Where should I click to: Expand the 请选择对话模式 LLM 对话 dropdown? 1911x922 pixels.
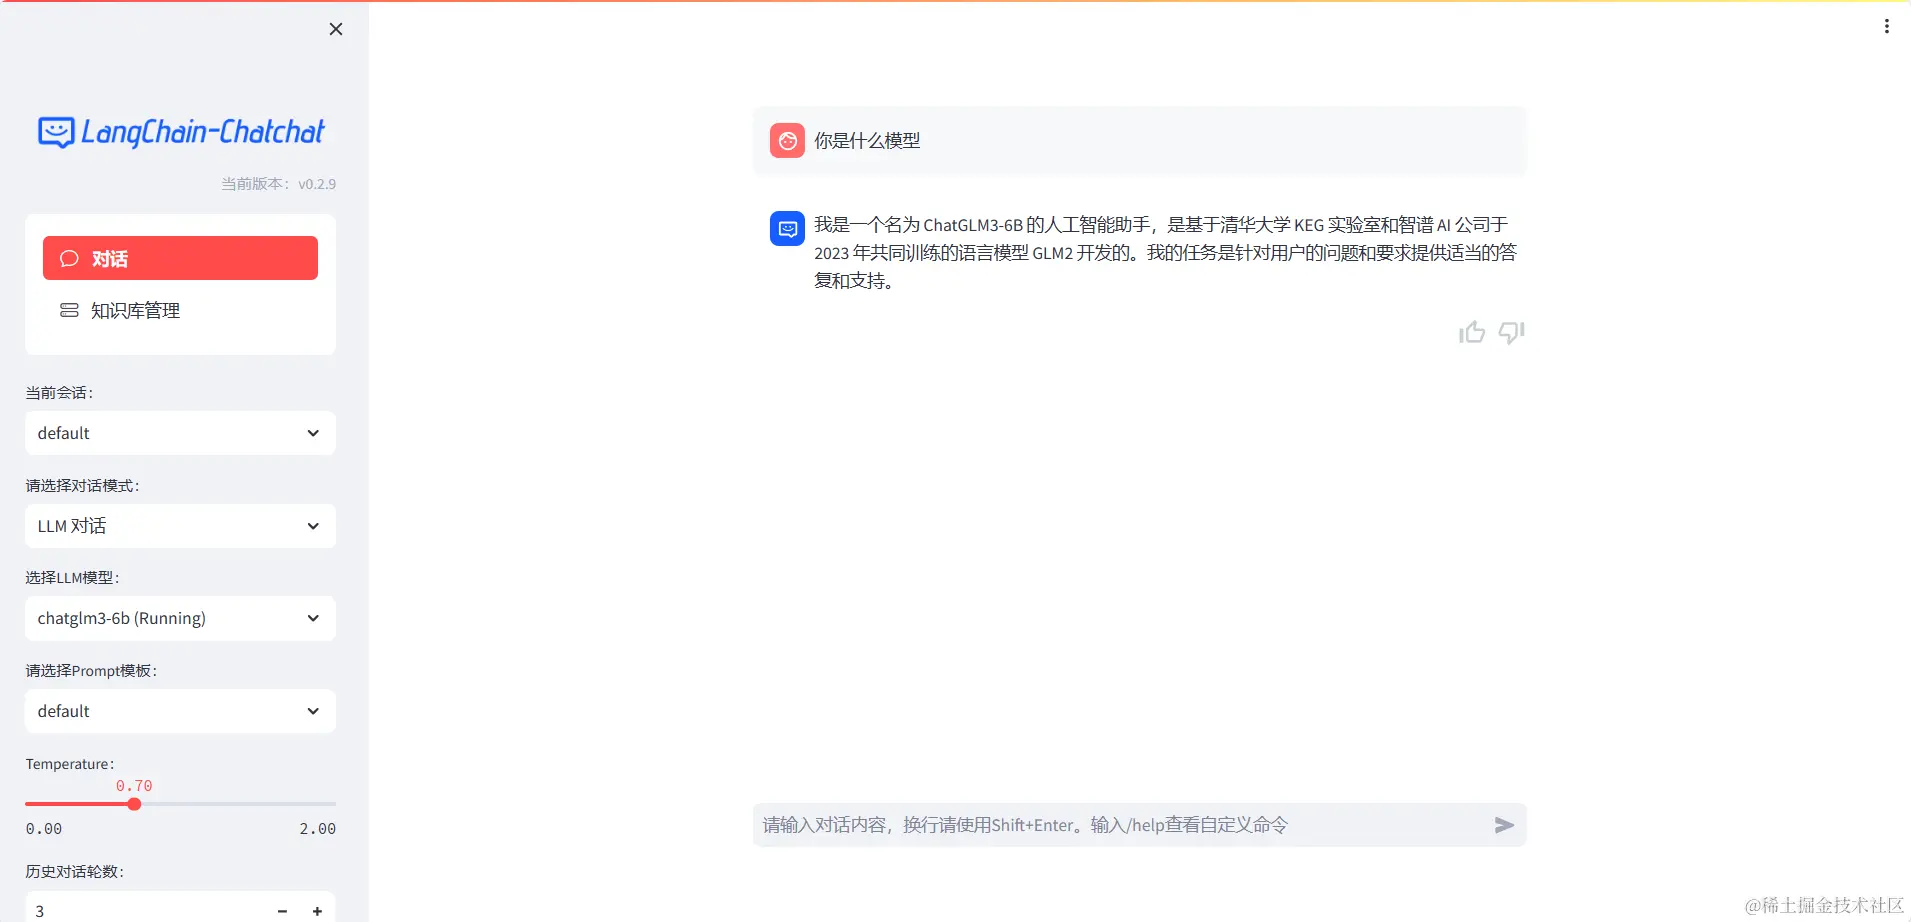pyautogui.click(x=180, y=526)
